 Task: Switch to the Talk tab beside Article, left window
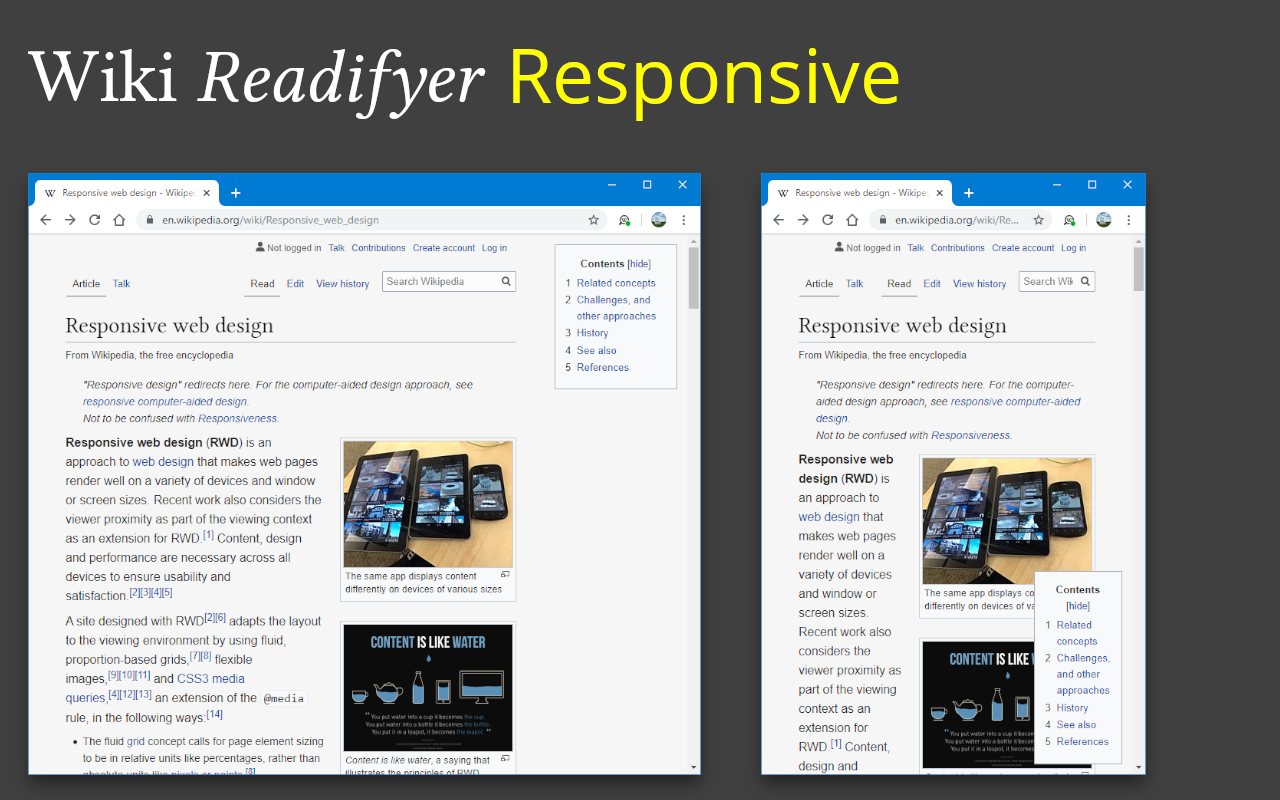[x=121, y=284]
